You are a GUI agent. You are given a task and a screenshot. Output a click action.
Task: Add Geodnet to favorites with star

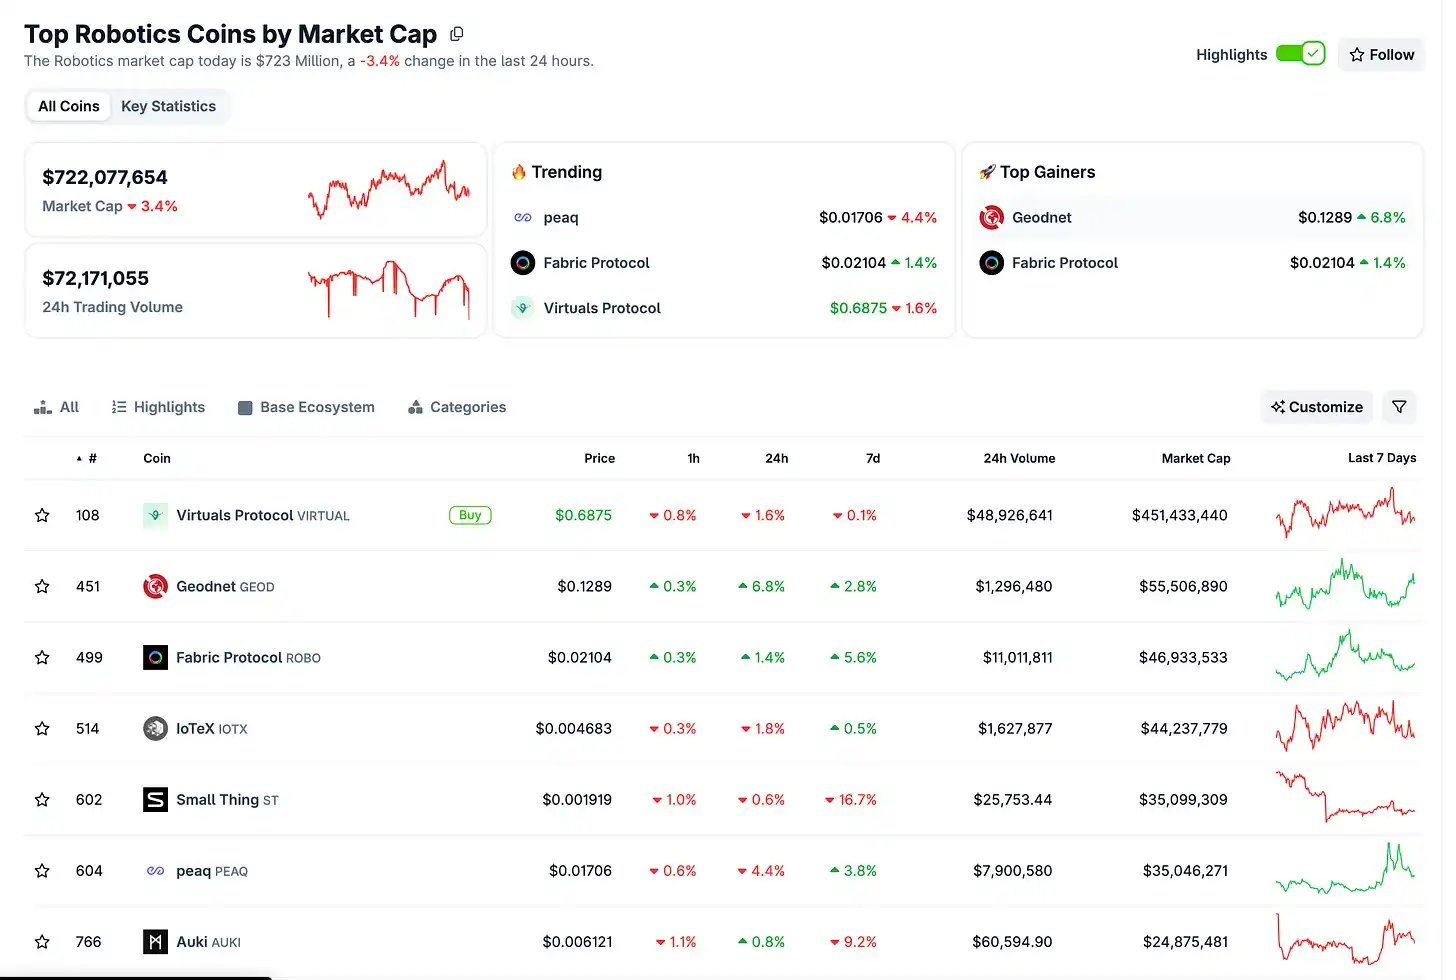[x=42, y=587]
